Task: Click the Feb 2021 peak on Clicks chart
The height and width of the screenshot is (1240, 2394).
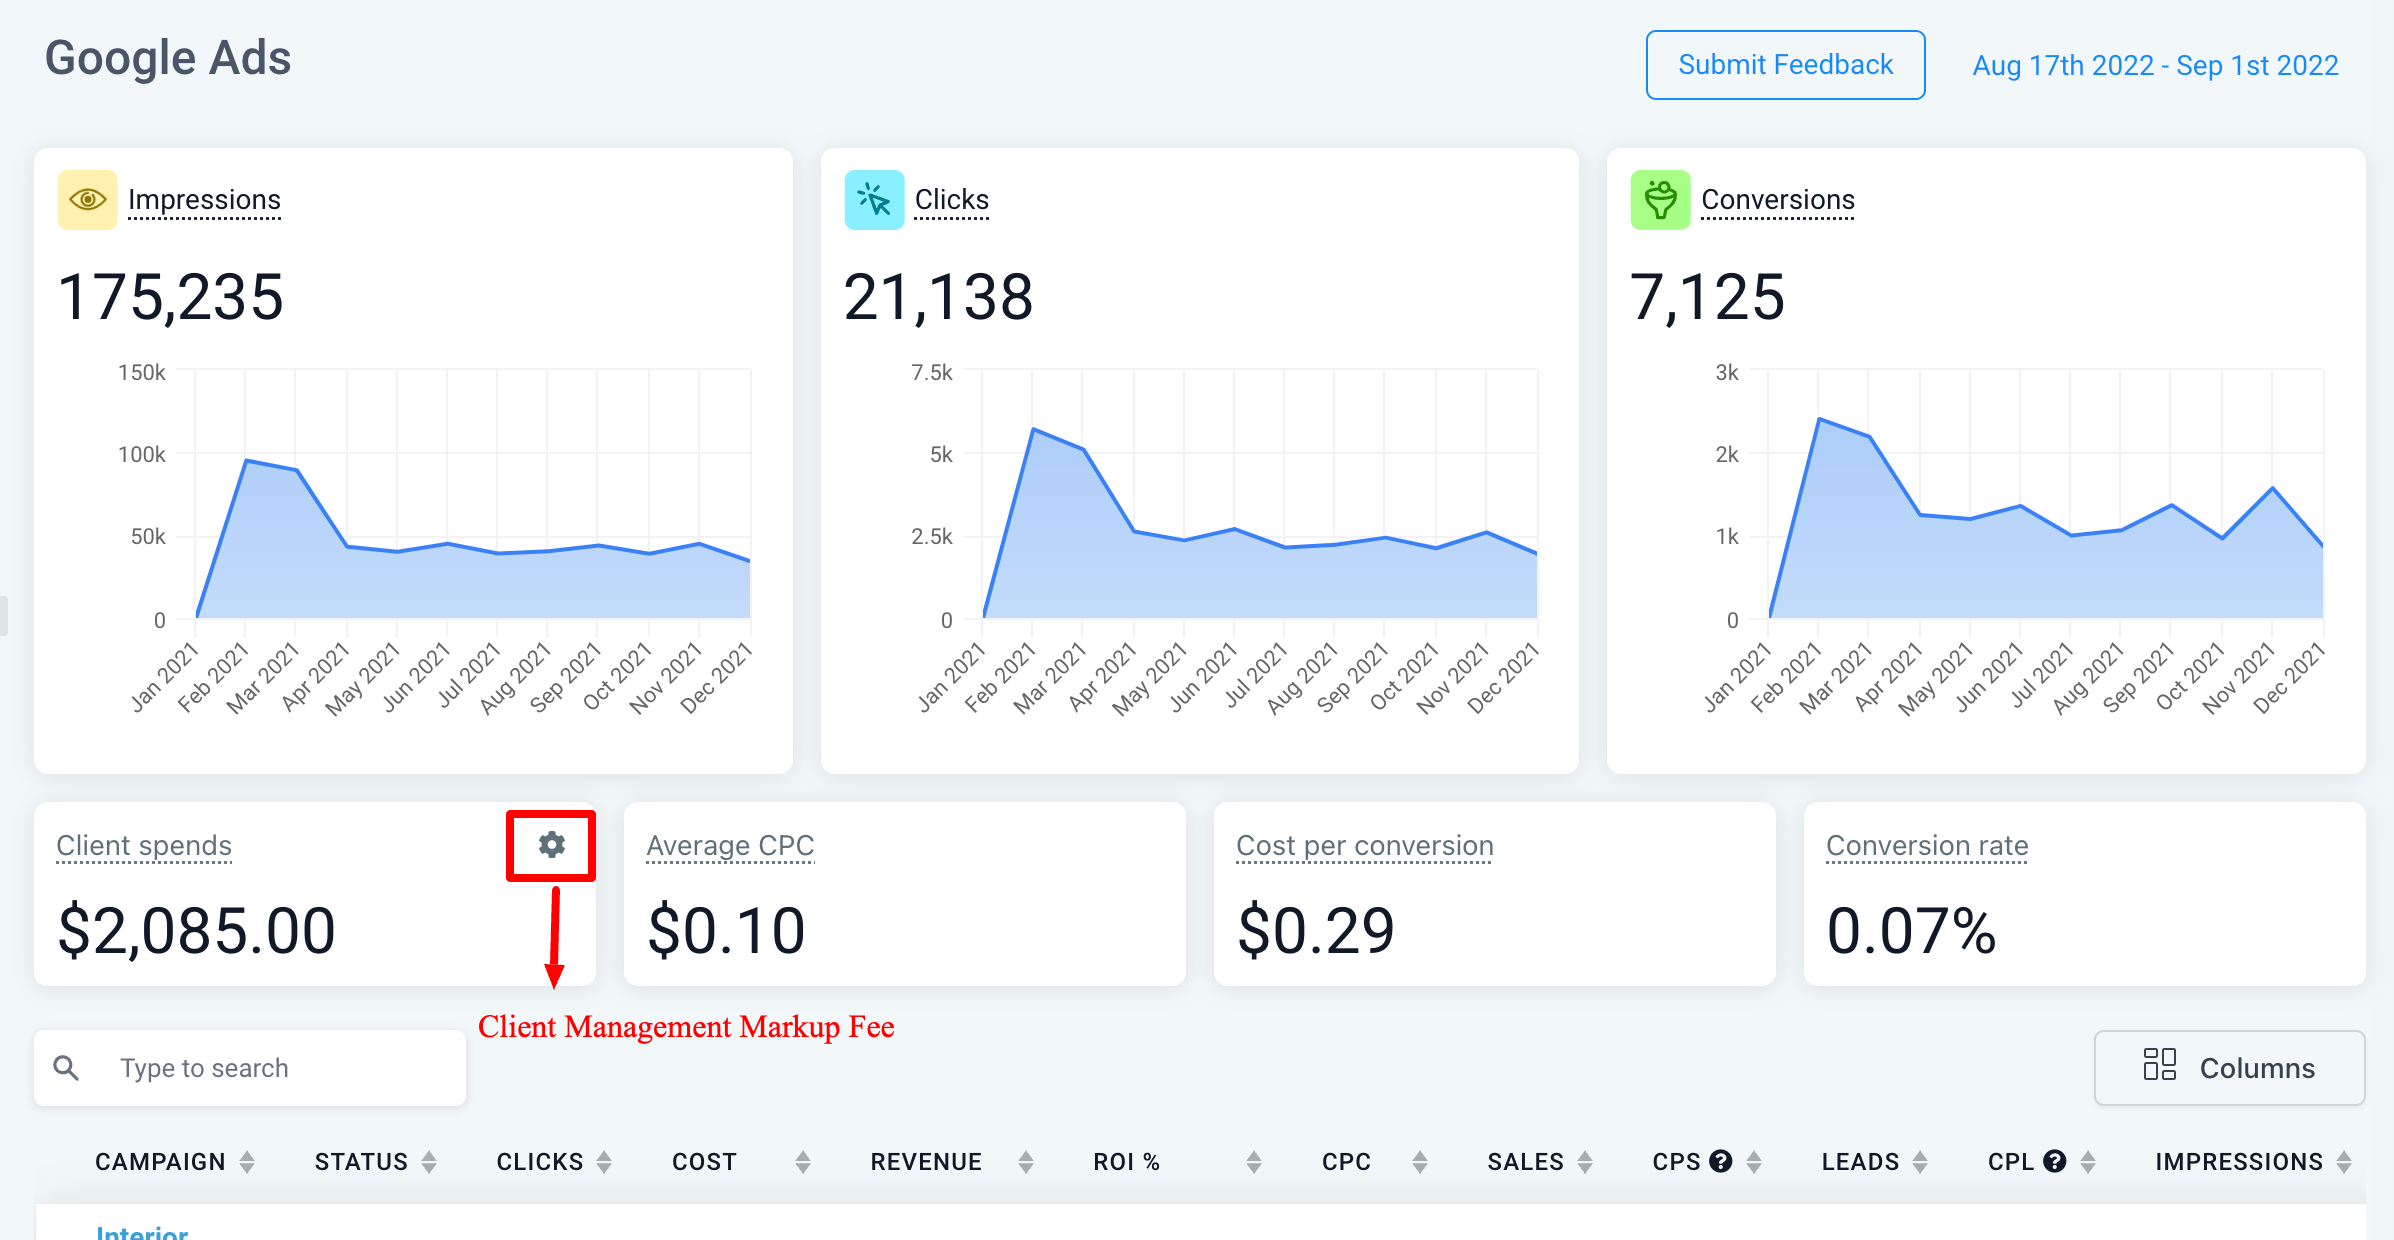Action: point(1034,430)
